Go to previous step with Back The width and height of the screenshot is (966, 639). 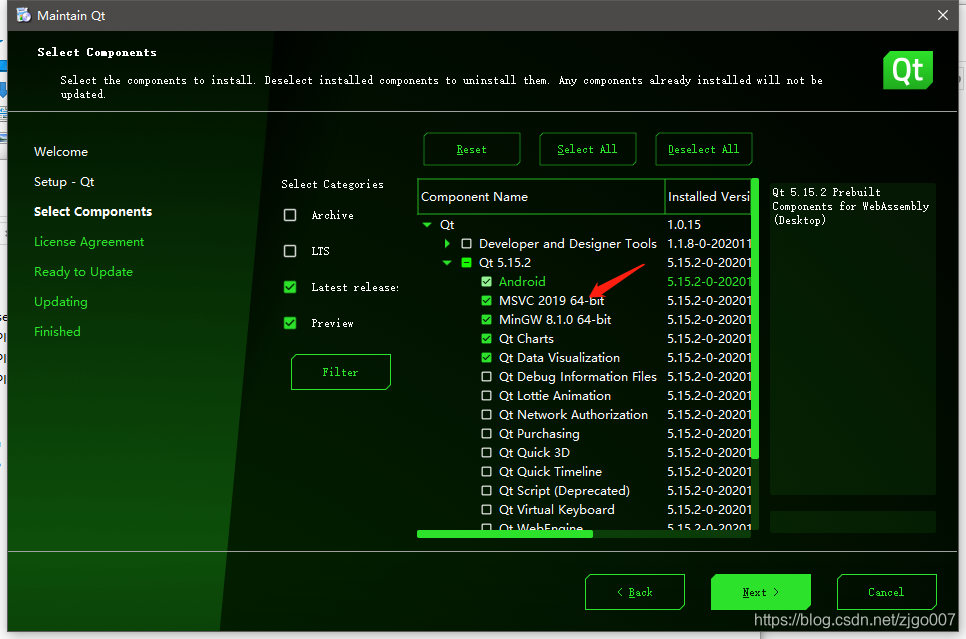635,592
